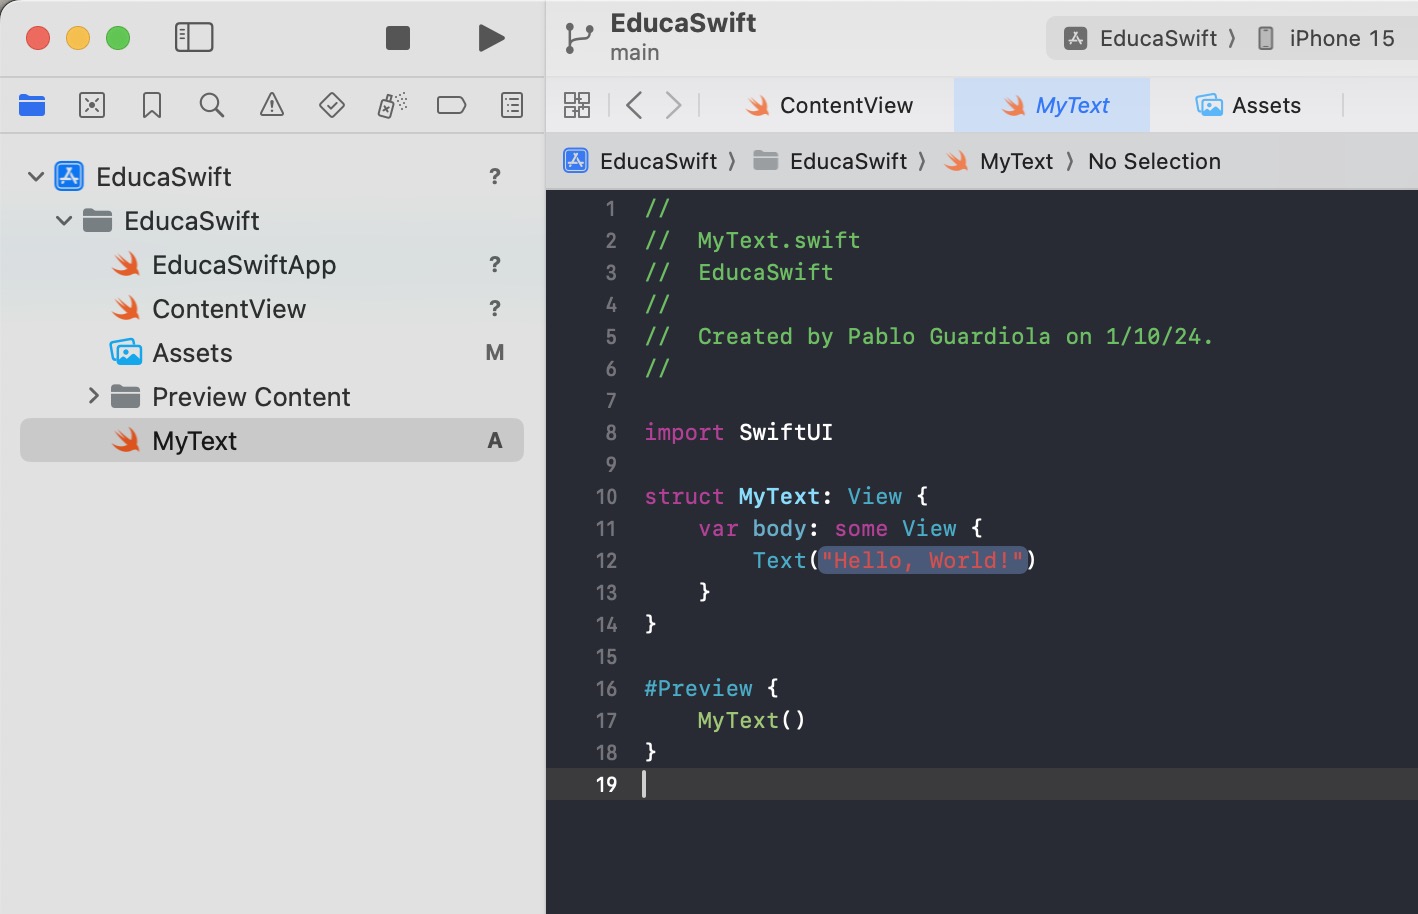The width and height of the screenshot is (1418, 914).
Task: Close the Xcode window
Action: tap(38, 38)
